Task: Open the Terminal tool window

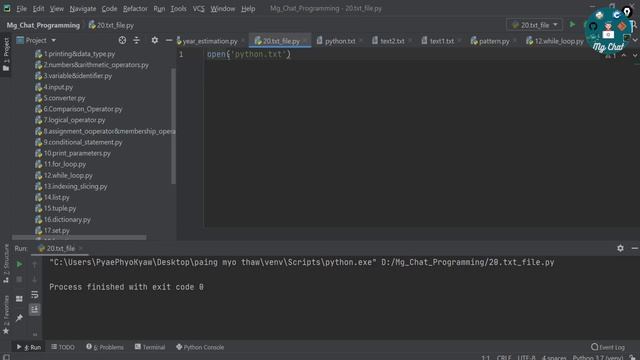Action: 150,347
